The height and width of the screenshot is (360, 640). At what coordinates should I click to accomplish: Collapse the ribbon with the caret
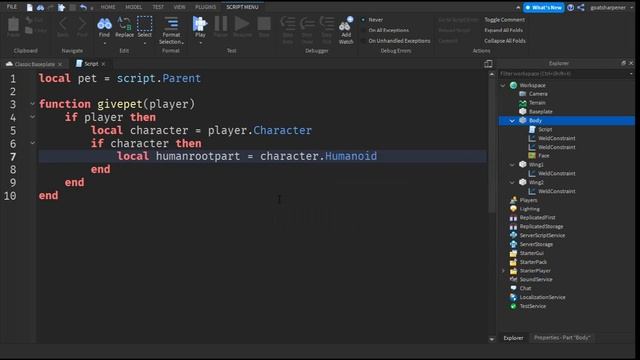pos(518,7)
